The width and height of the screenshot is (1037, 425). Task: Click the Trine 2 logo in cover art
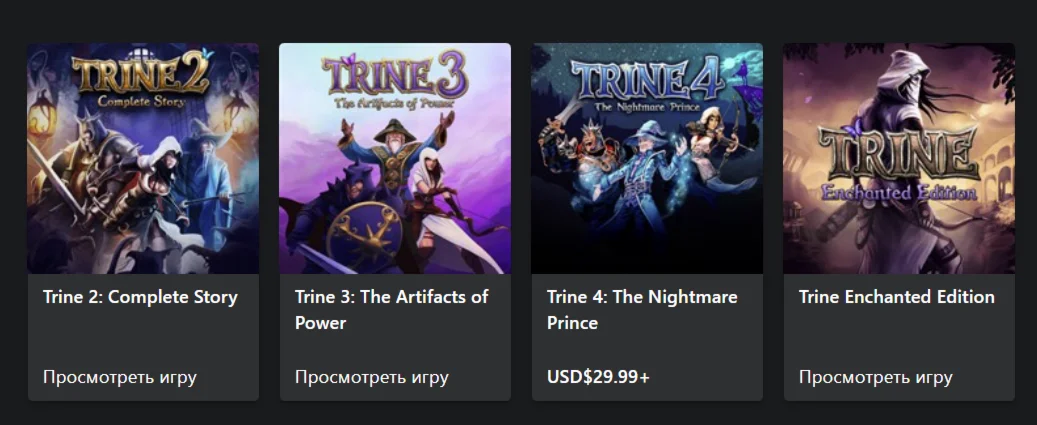coord(140,78)
